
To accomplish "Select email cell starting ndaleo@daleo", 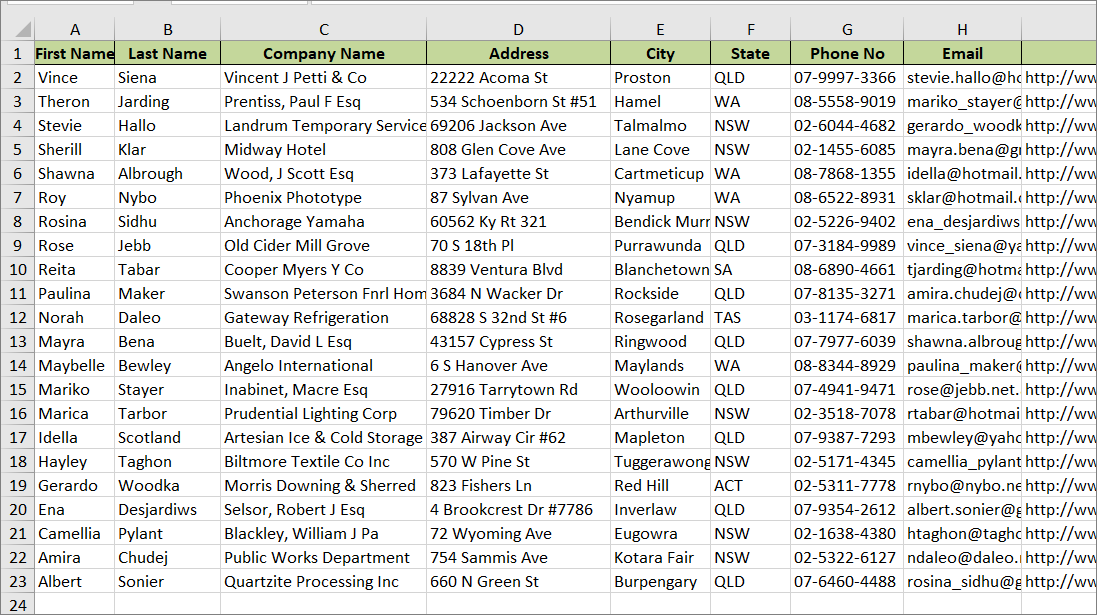I will tap(962, 558).
